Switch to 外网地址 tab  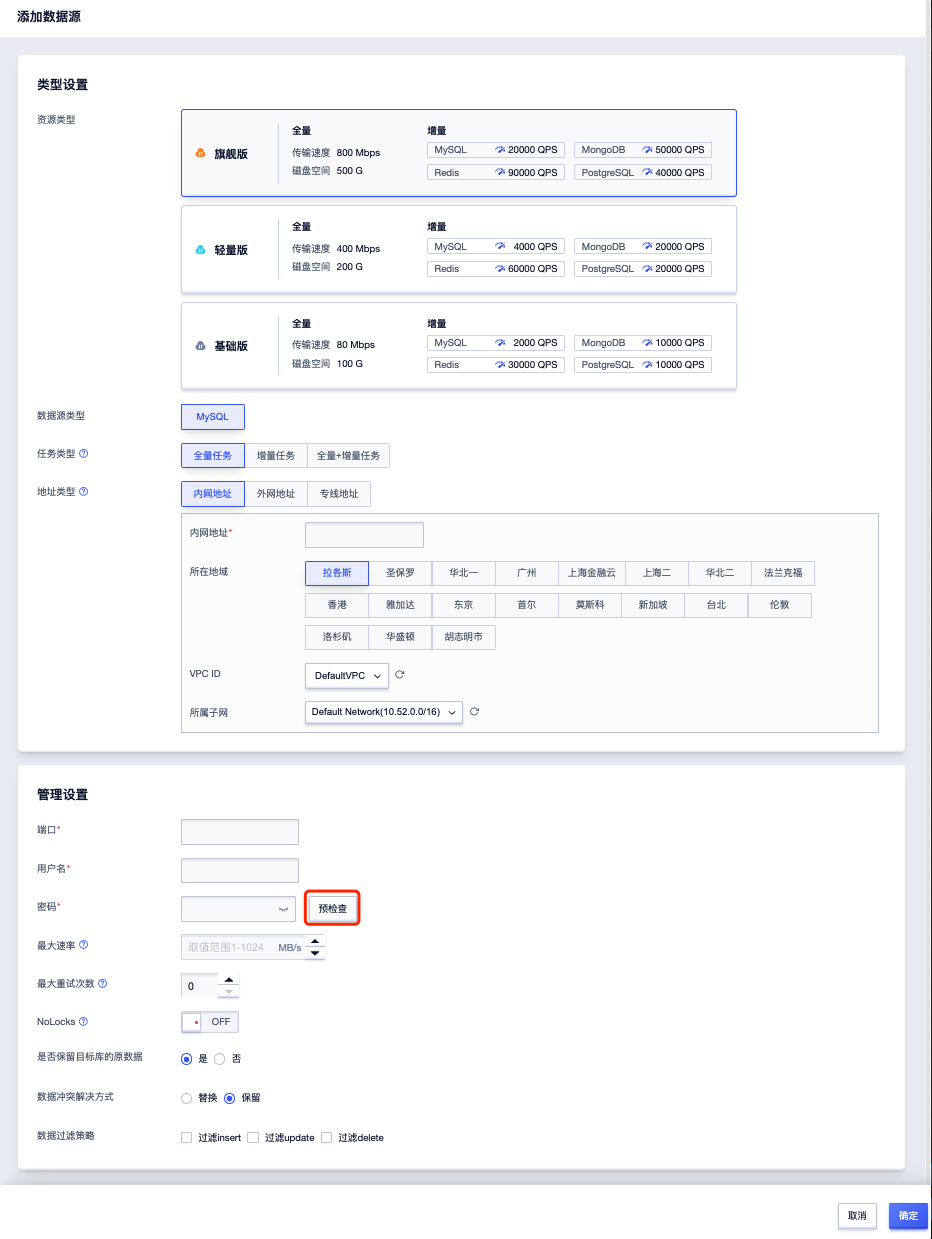point(275,494)
